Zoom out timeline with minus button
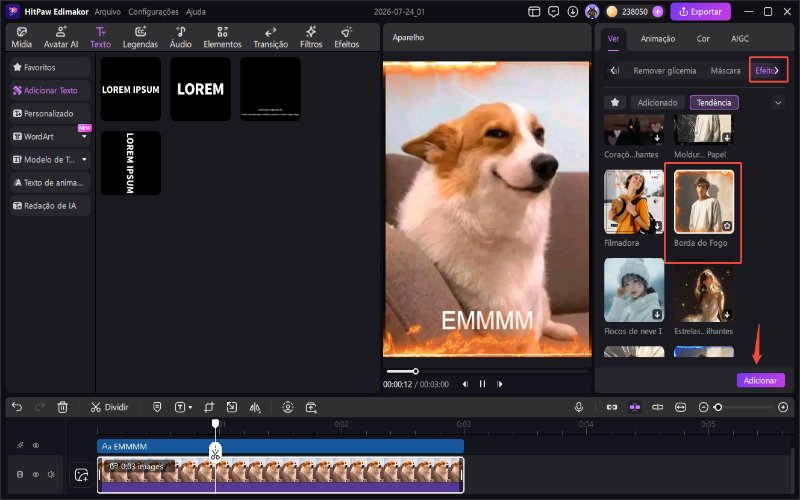The image size is (800, 500). [704, 407]
